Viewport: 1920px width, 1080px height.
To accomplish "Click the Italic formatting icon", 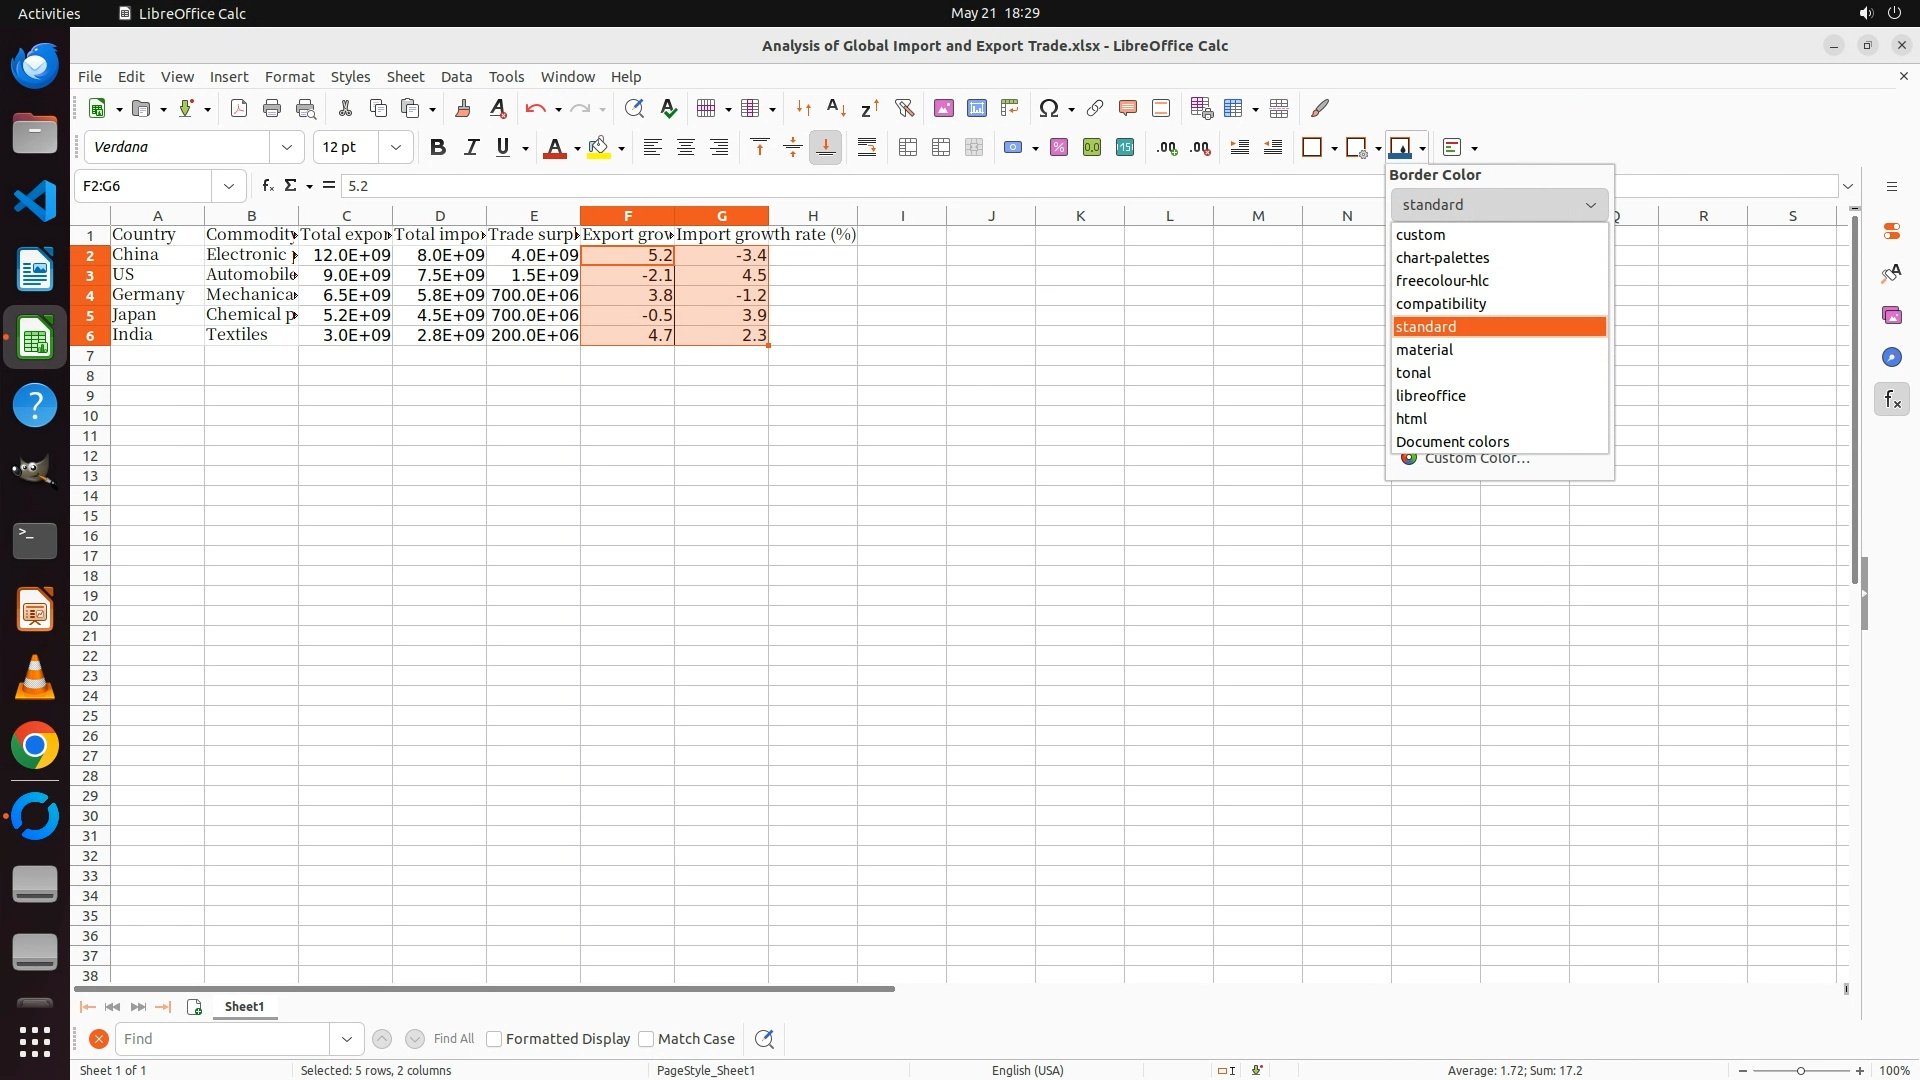I will pyautogui.click(x=471, y=148).
